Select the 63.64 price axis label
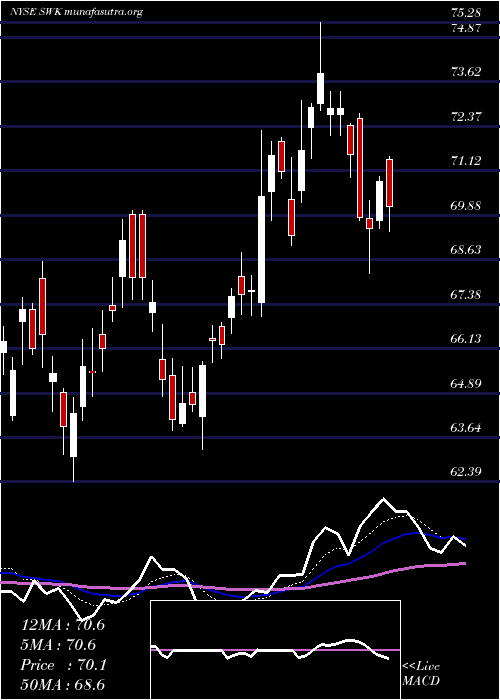 (467, 428)
